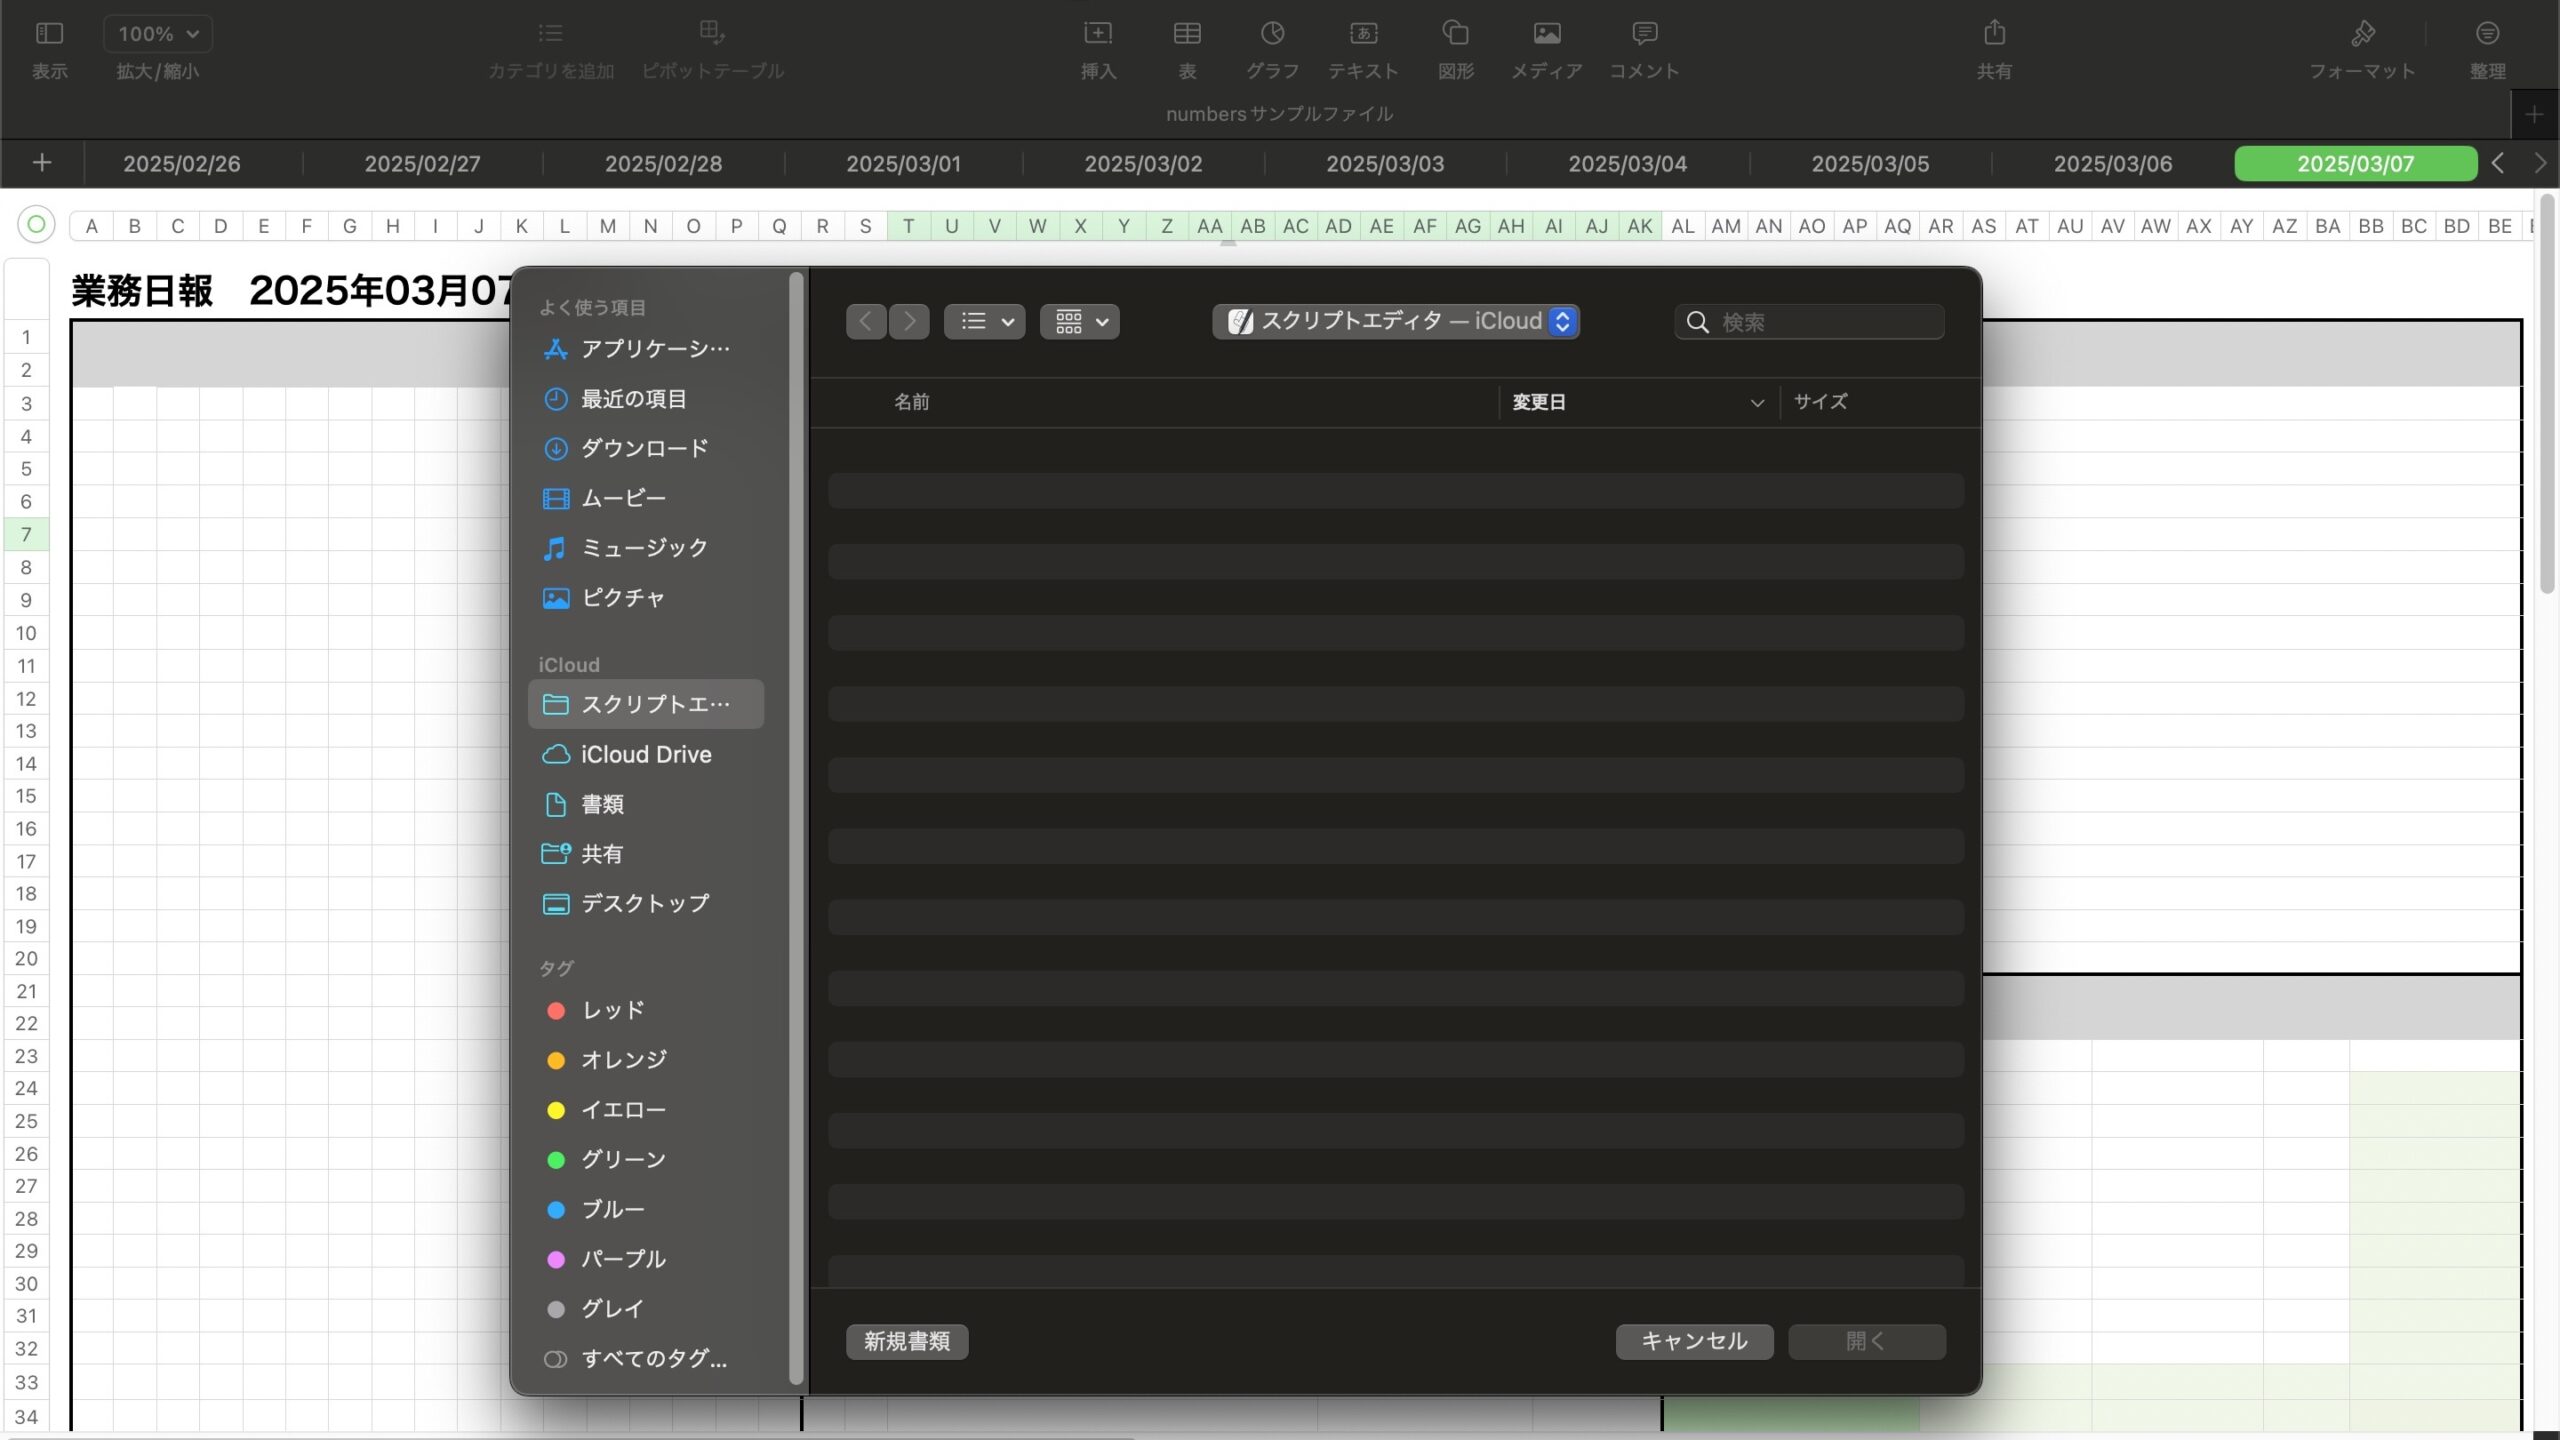Select スクリプトエディタ iCloud folder in sidebar
The image size is (2560, 1440).
(646, 704)
